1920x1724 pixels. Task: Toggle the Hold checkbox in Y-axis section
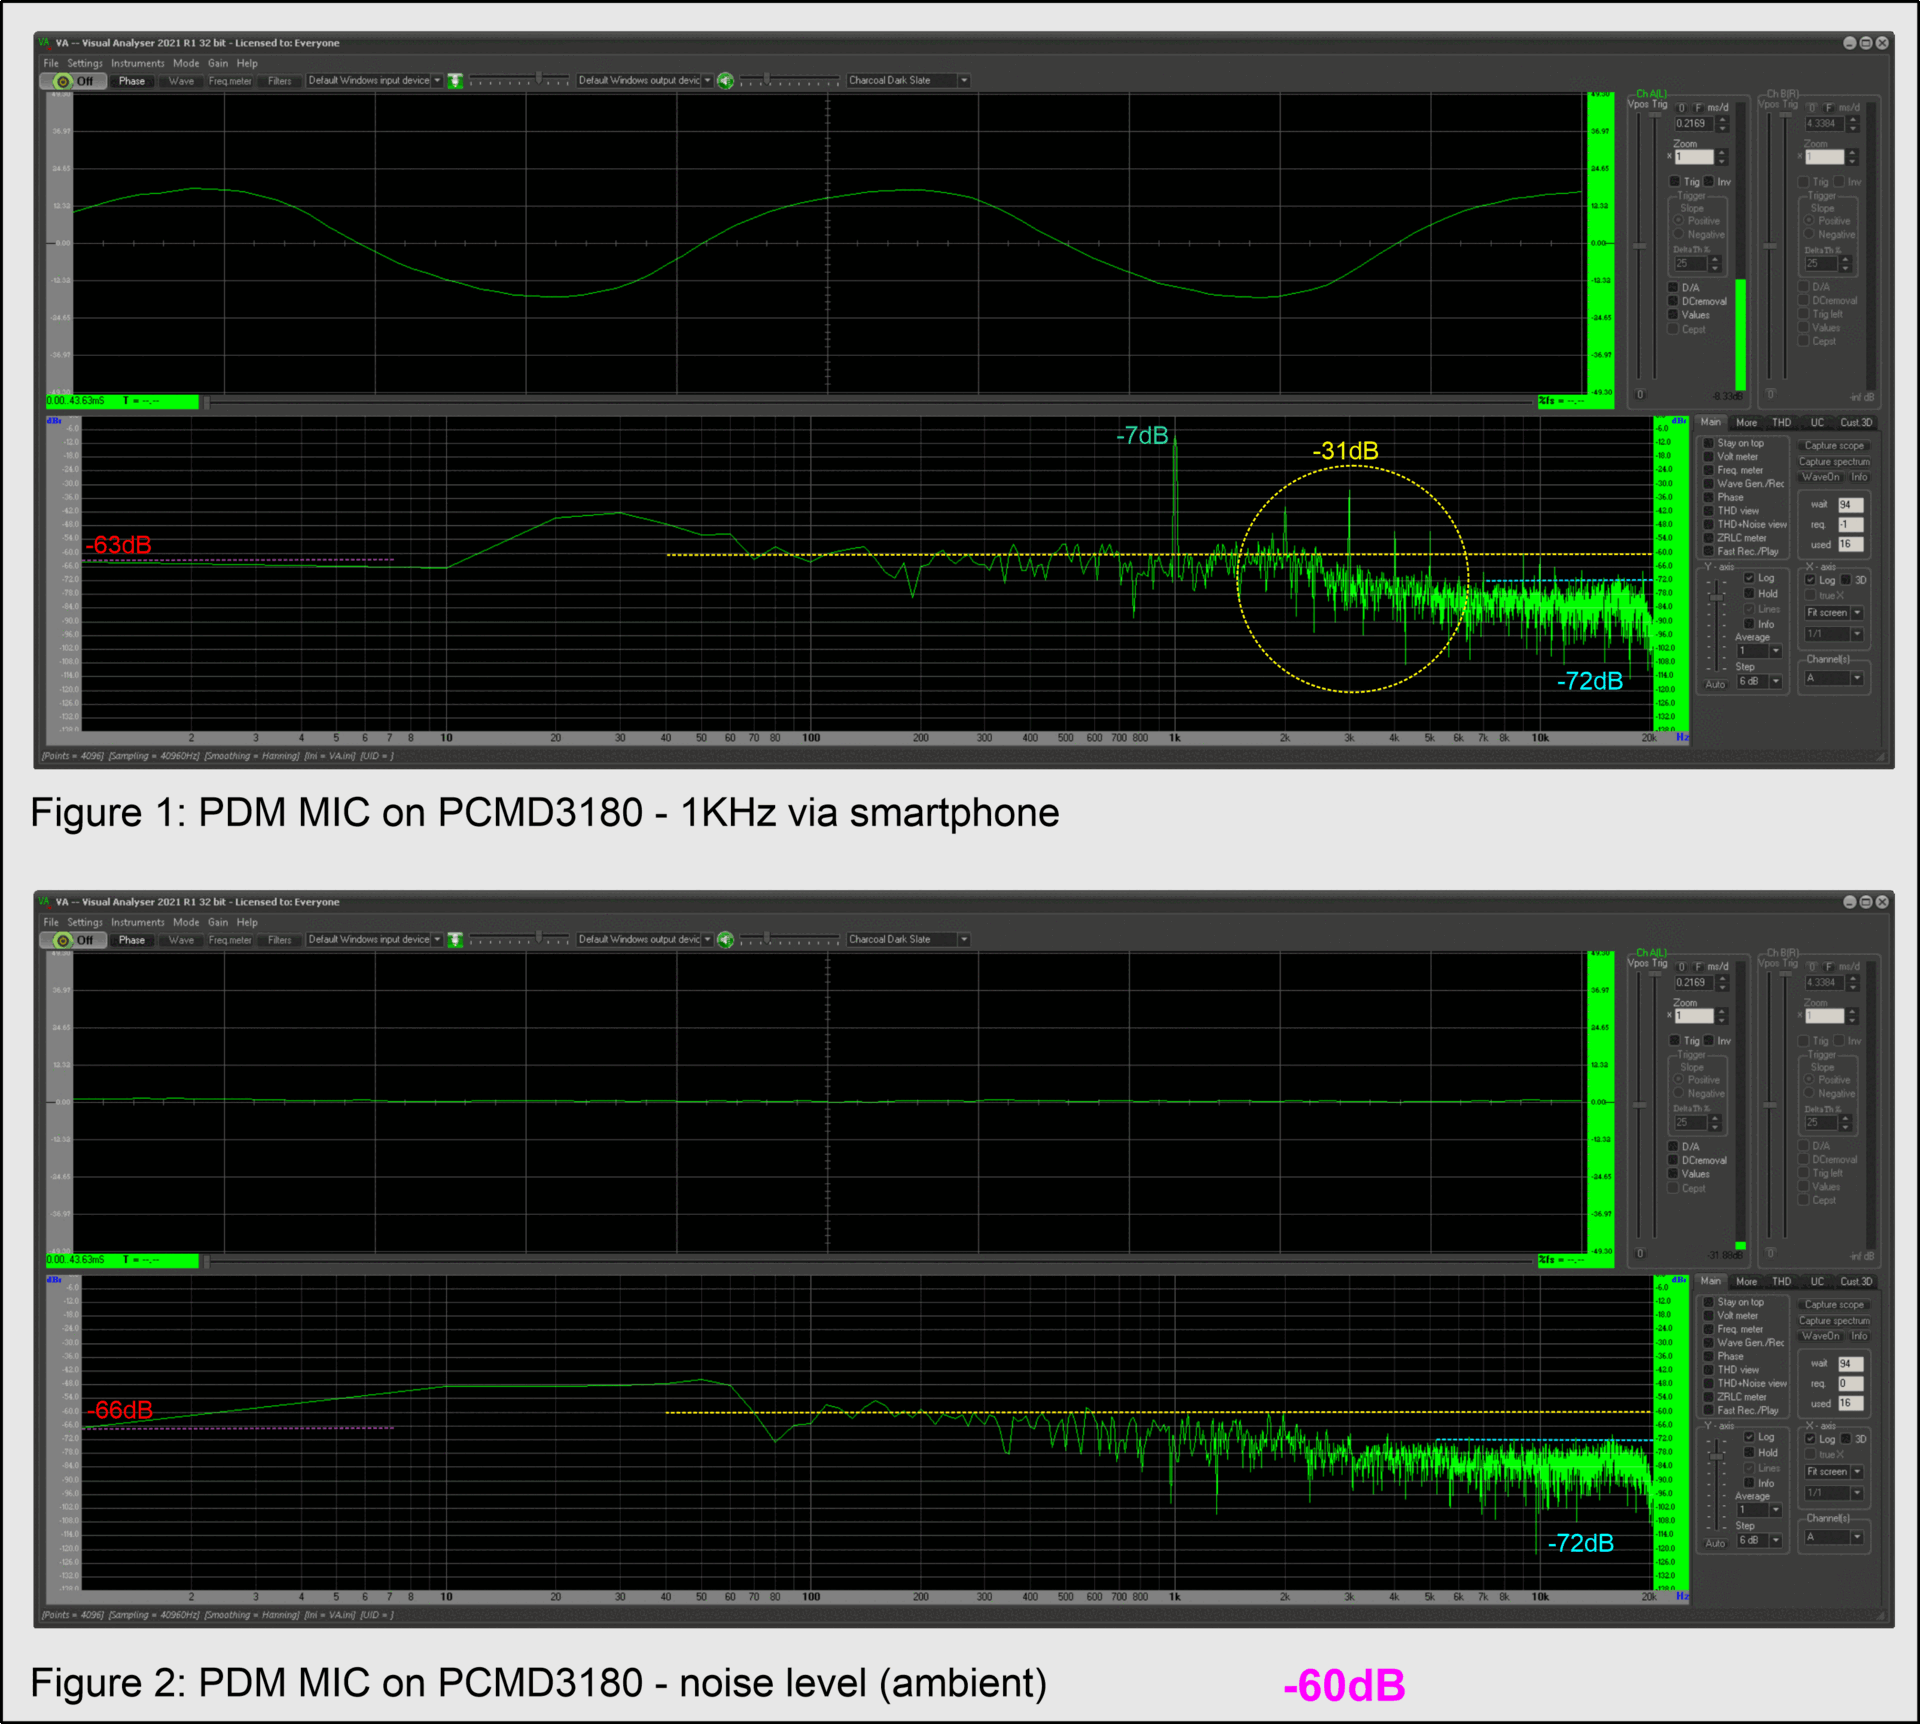click(1748, 594)
